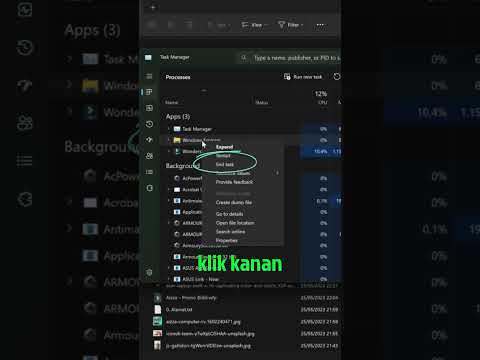Click the ASUS Link - Near process icon
Image resolution: width=480 pixels, height=360 pixels.
(177, 279)
